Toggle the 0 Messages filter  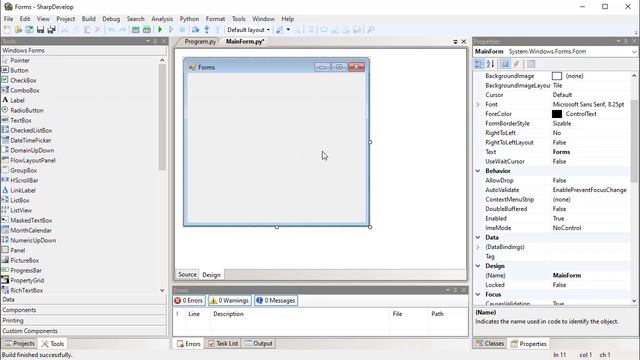[x=276, y=300]
